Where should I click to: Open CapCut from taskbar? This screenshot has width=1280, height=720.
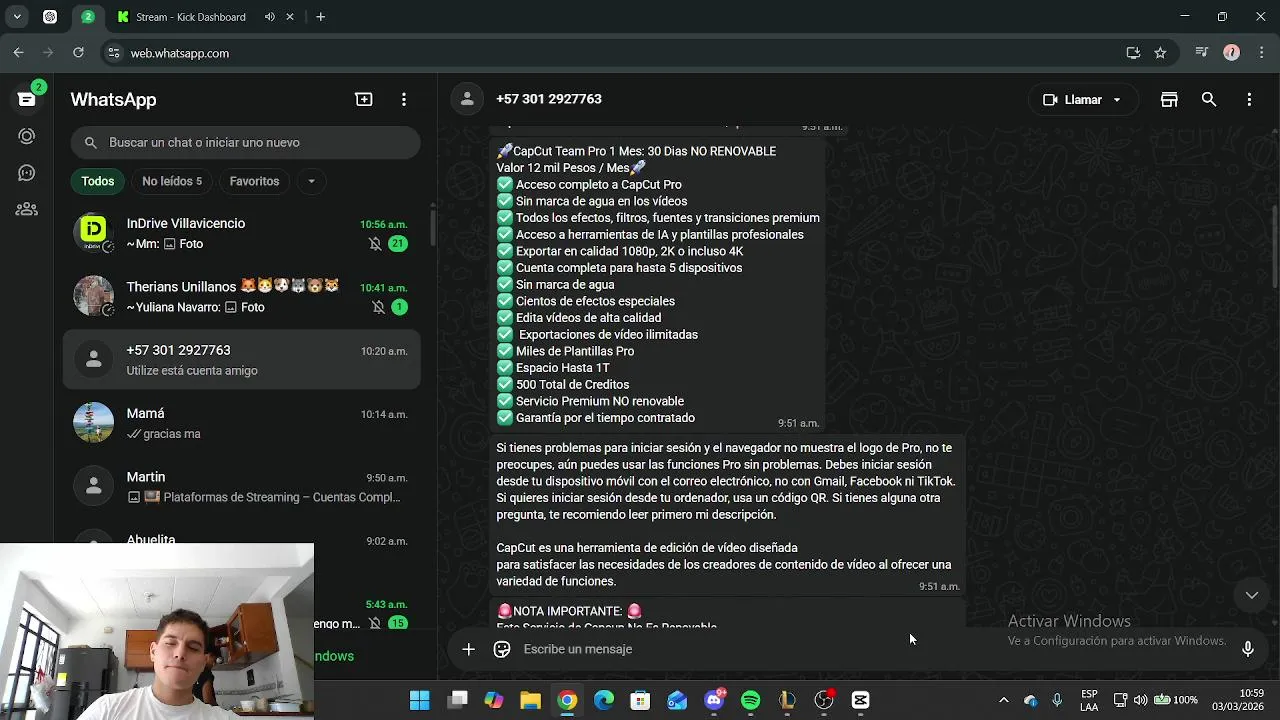(x=860, y=700)
